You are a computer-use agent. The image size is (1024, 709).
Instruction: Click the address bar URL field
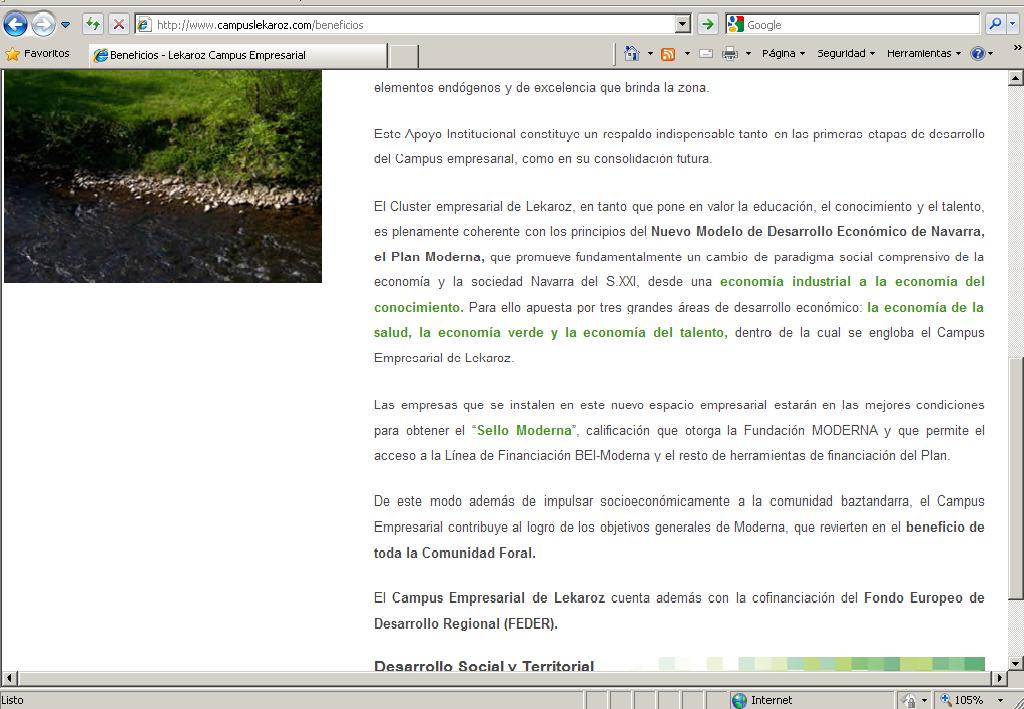[411, 25]
